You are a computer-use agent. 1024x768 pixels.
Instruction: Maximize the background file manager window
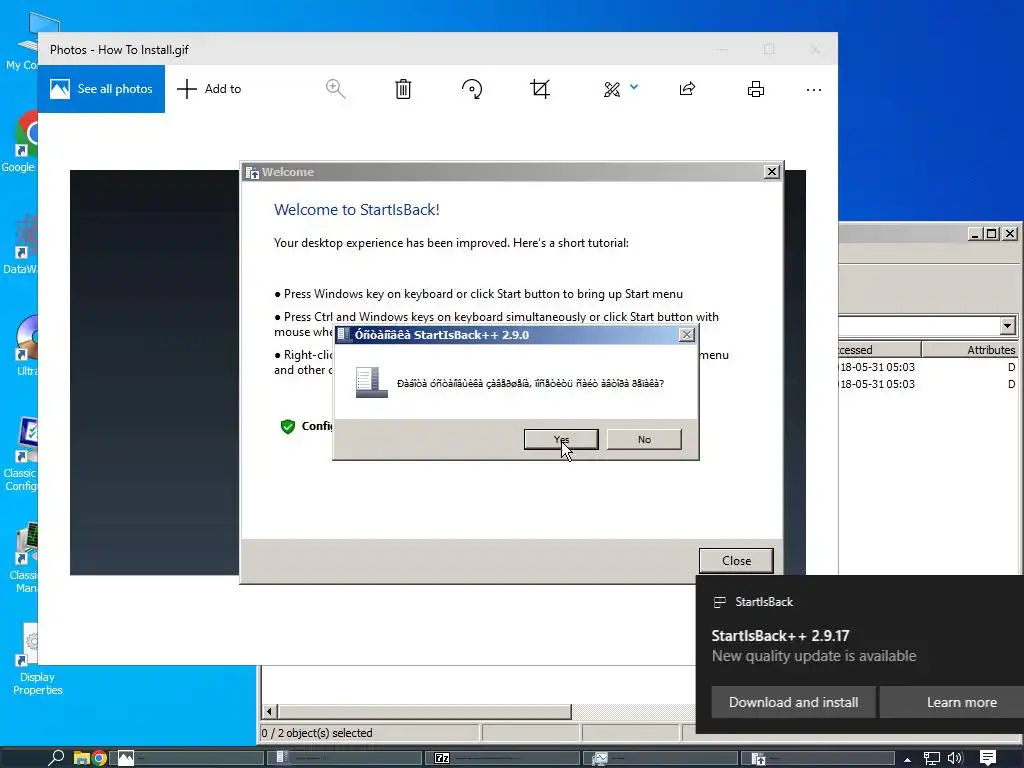click(x=991, y=233)
